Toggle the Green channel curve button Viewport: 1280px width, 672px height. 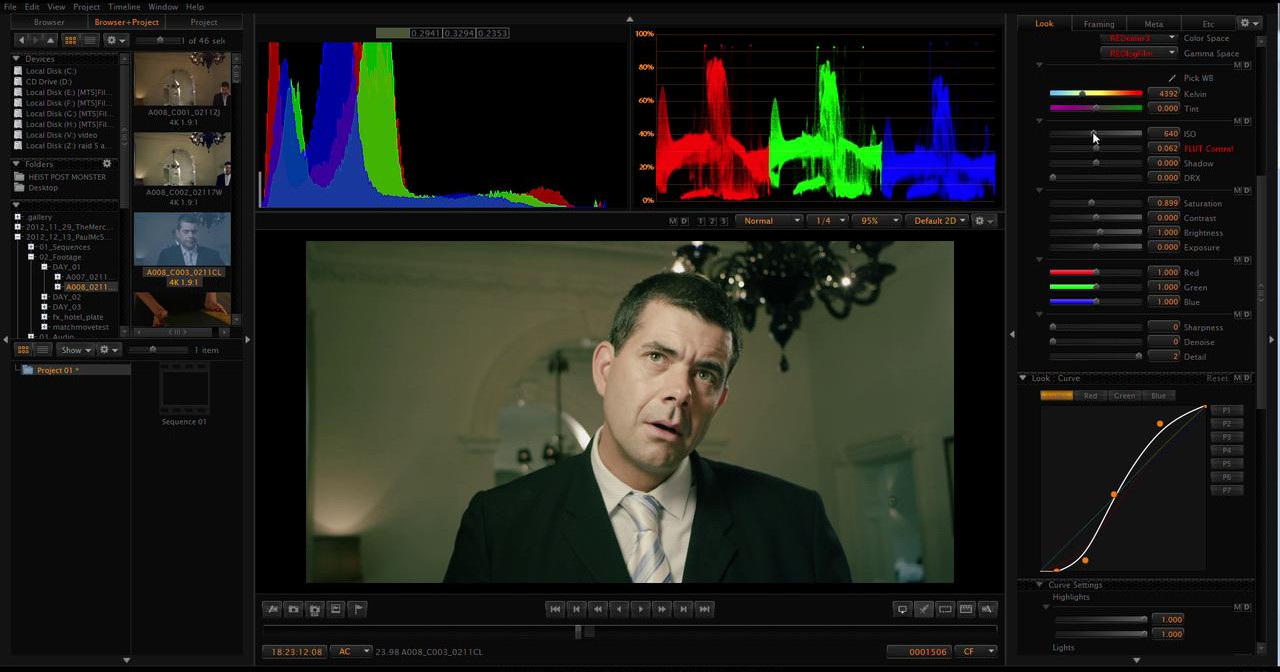click(x=1125, y=396)
